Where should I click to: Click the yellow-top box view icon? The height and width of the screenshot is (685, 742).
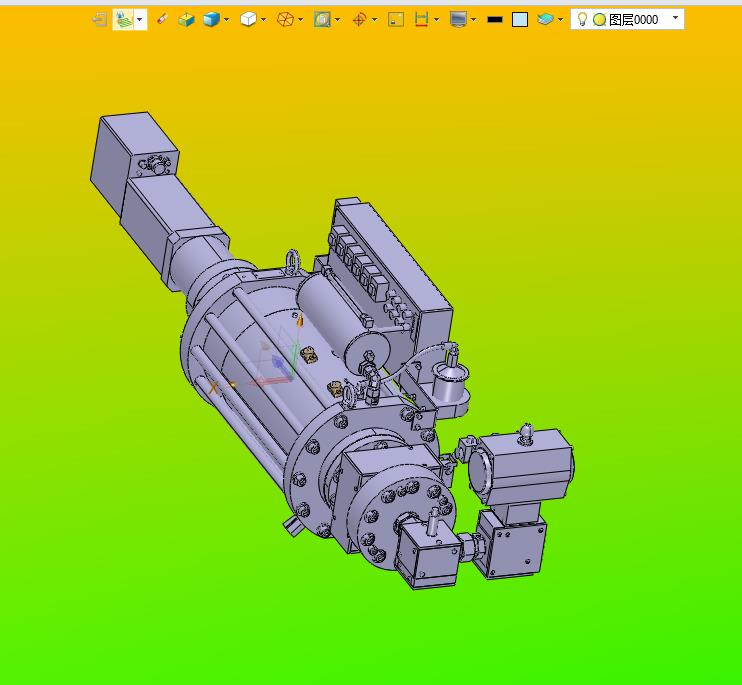pos(186,19)
